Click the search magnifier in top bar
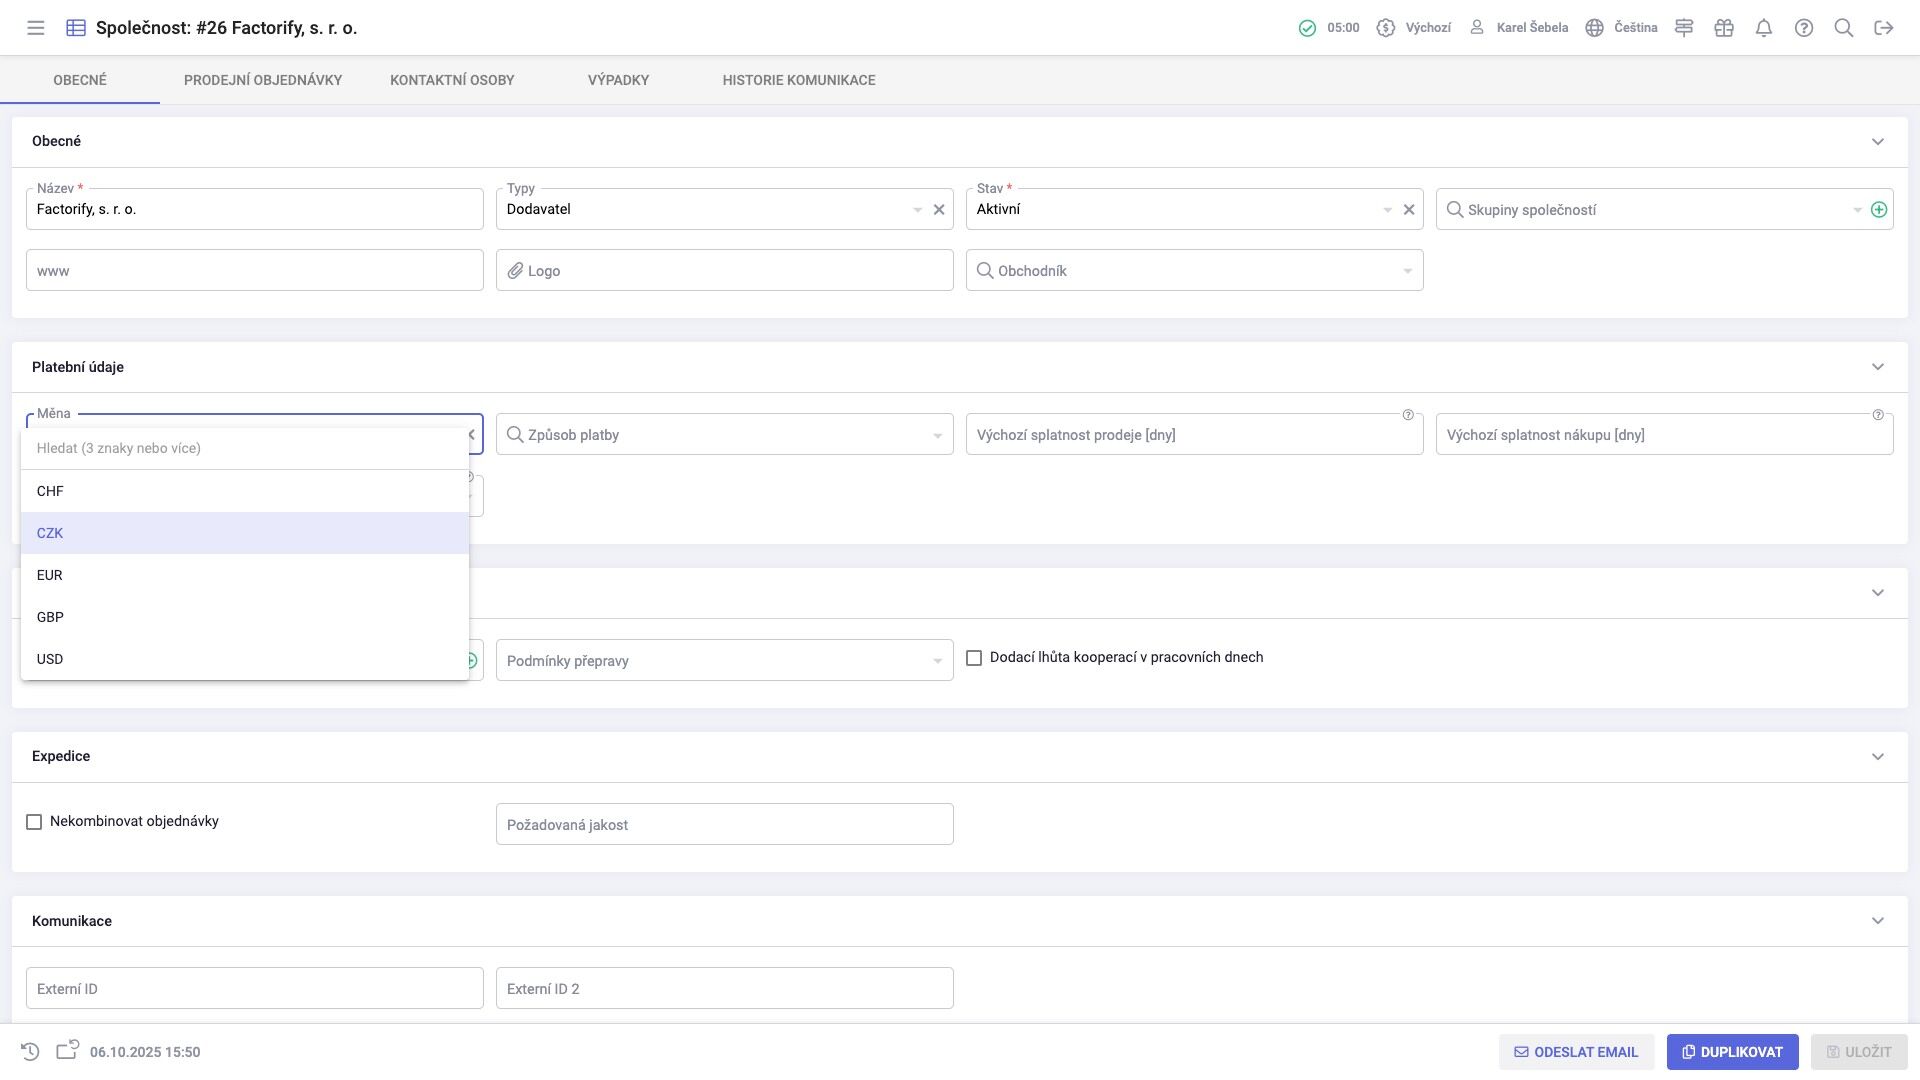Image resolution: width=1920 pixels, height=1080 pixels. click(x=1844, y=28)
